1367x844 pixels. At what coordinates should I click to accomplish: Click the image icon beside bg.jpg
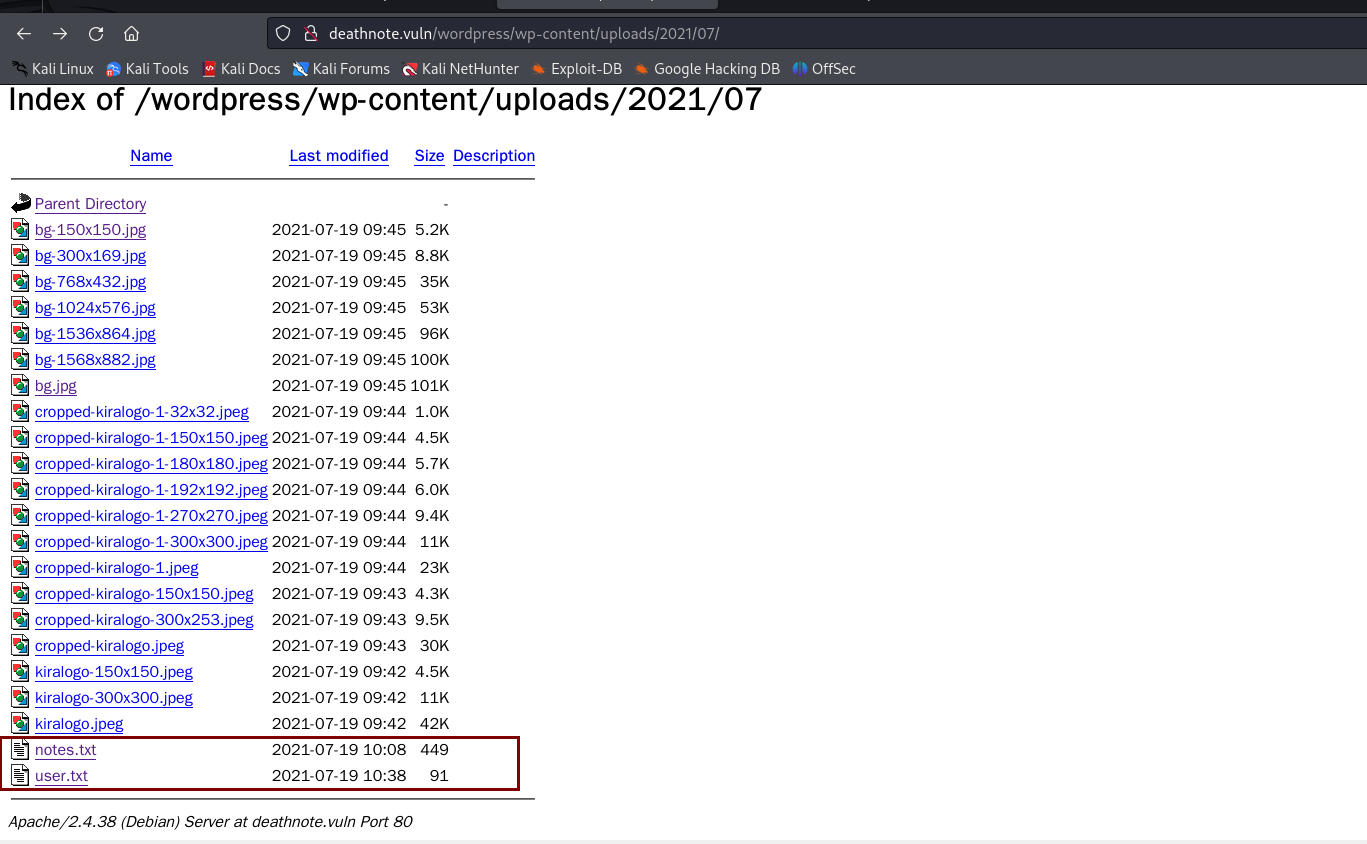[x=21, y=385]
